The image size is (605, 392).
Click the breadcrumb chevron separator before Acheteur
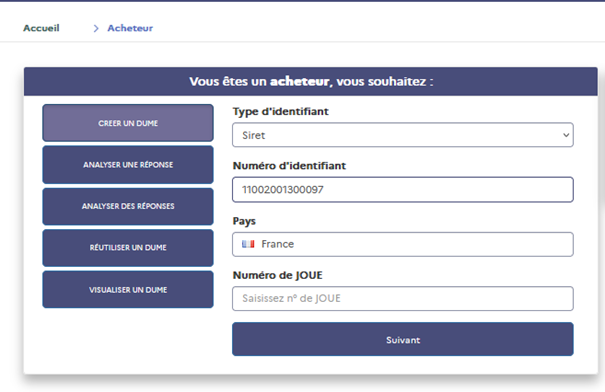pos(96,29)
